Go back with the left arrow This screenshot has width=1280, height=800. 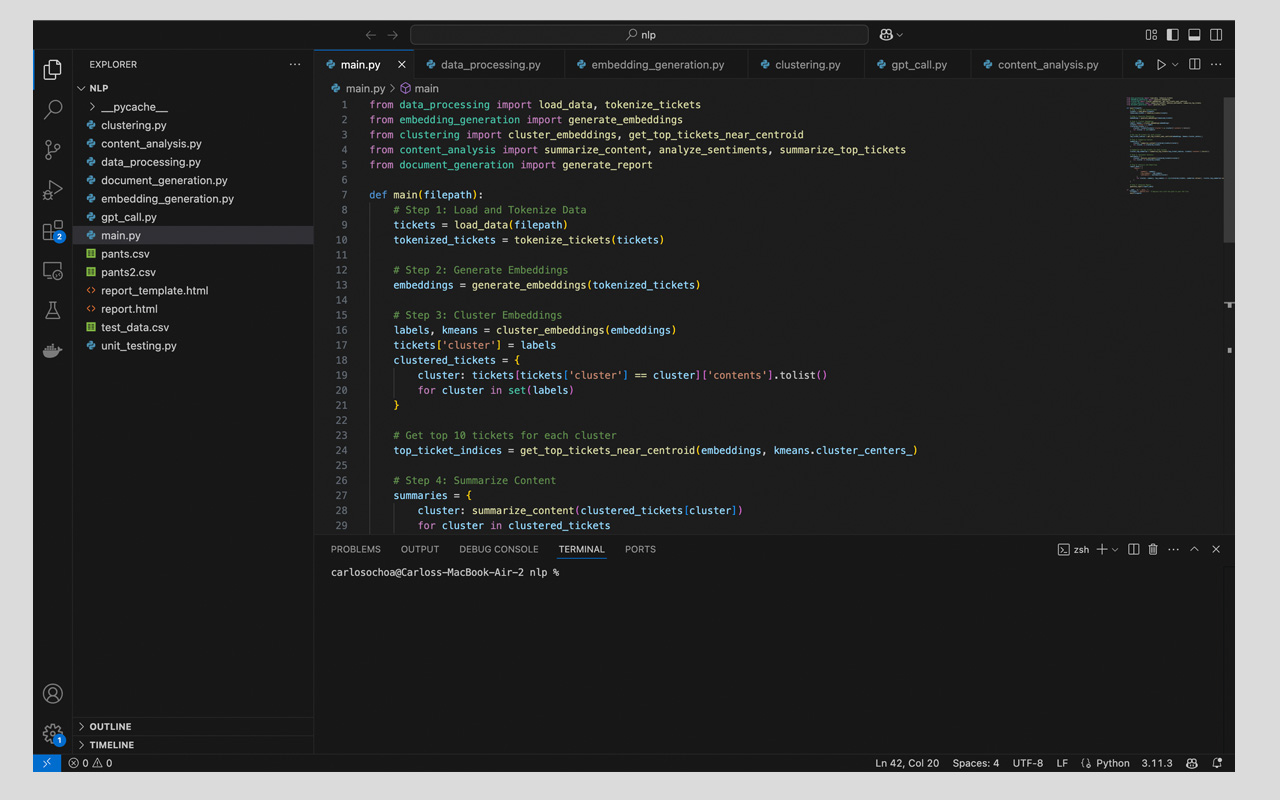click(371, 35)
